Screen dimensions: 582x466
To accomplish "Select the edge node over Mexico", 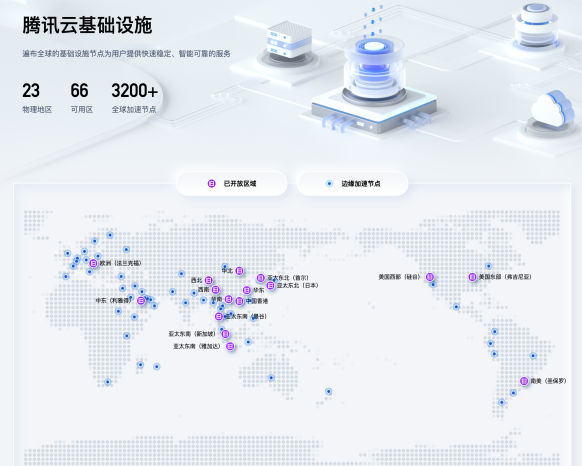I will click(457, 307).
